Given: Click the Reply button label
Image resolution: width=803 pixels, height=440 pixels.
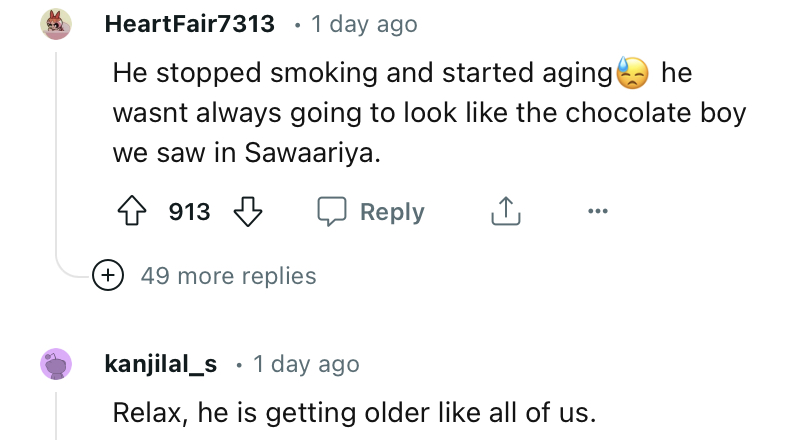Looking at the screenshot, I should coord(392,212).
